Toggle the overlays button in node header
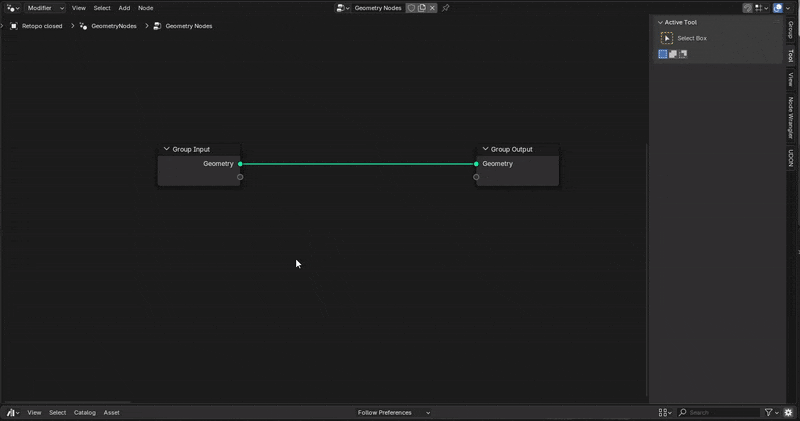The image size is (800, 421). coord(778,7)
